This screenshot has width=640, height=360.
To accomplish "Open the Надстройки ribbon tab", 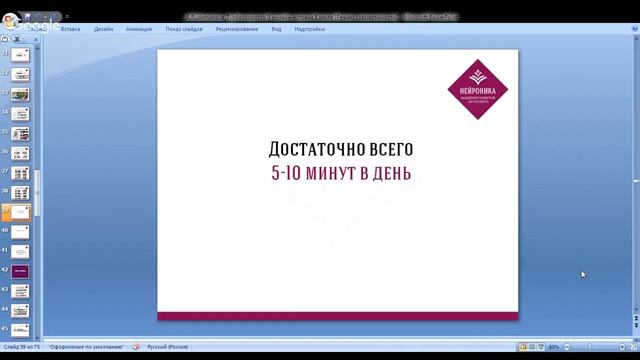I will (309, 29).
